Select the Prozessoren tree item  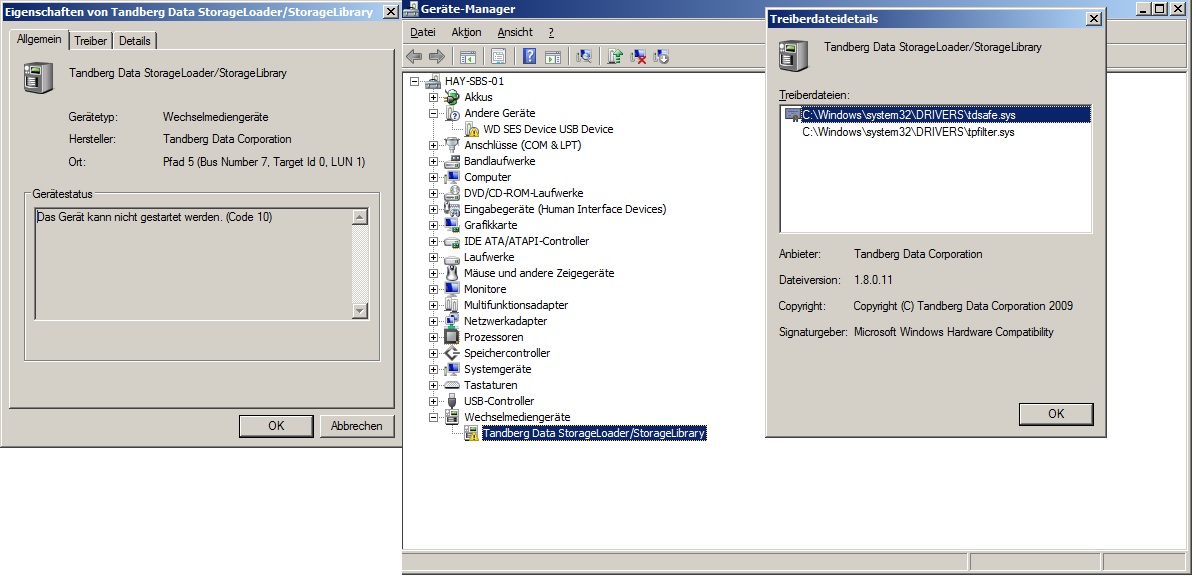click(494, 337)
